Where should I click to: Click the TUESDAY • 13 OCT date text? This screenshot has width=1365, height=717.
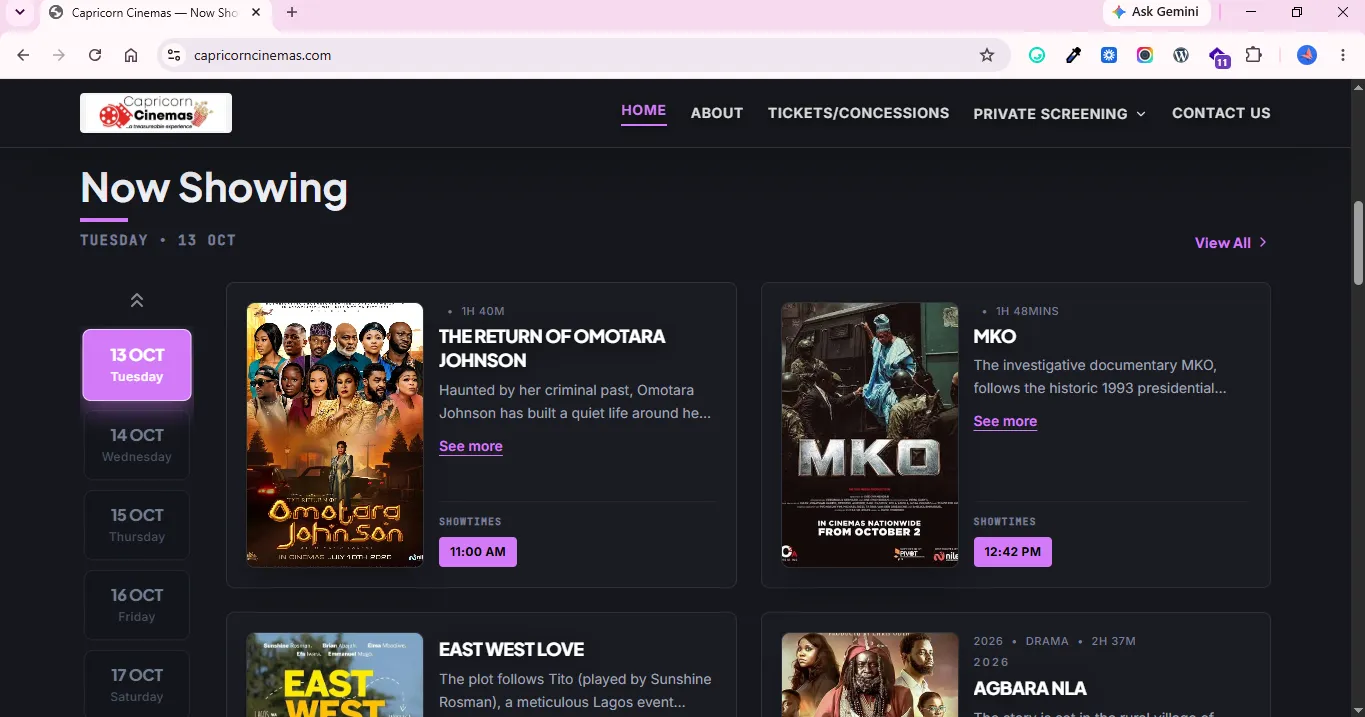[x=158, y=241]
